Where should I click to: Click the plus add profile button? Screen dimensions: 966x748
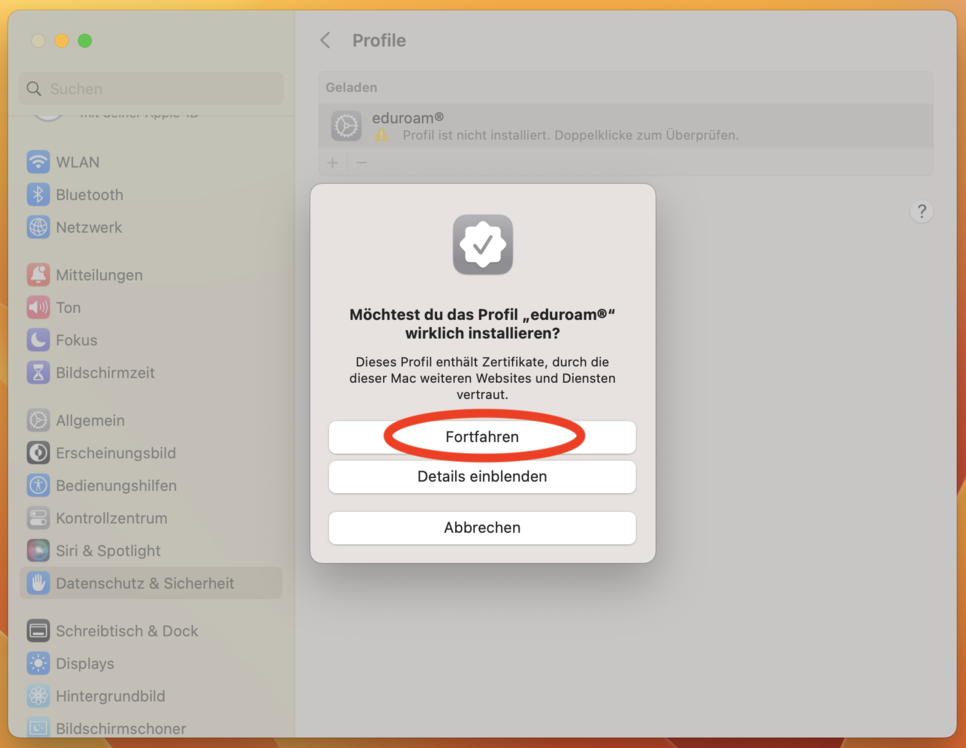(x=333, y=163)
